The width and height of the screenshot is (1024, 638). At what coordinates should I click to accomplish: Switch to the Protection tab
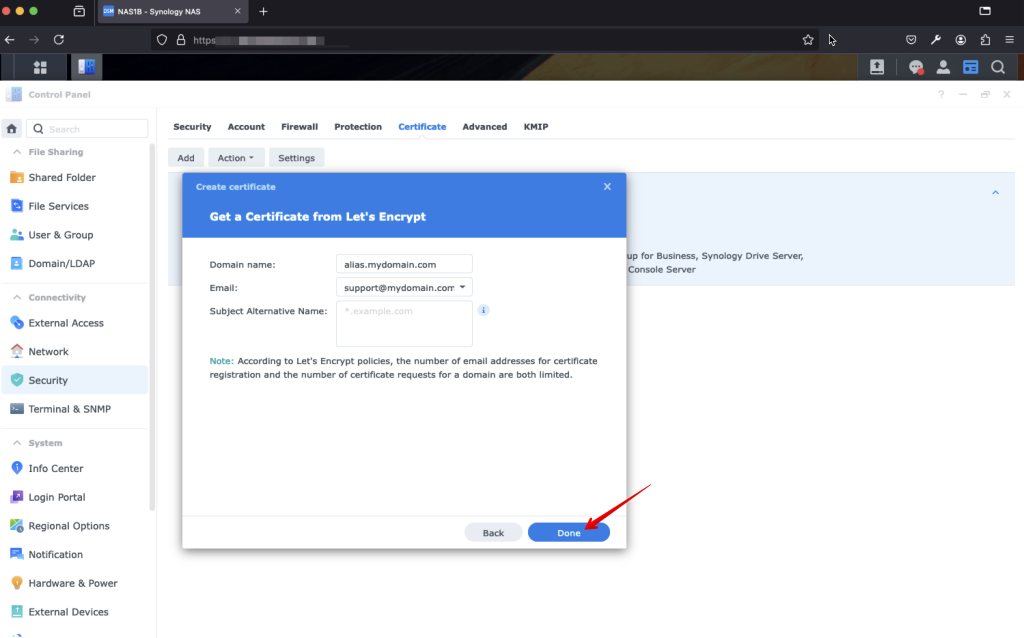[x=358, y=127]
